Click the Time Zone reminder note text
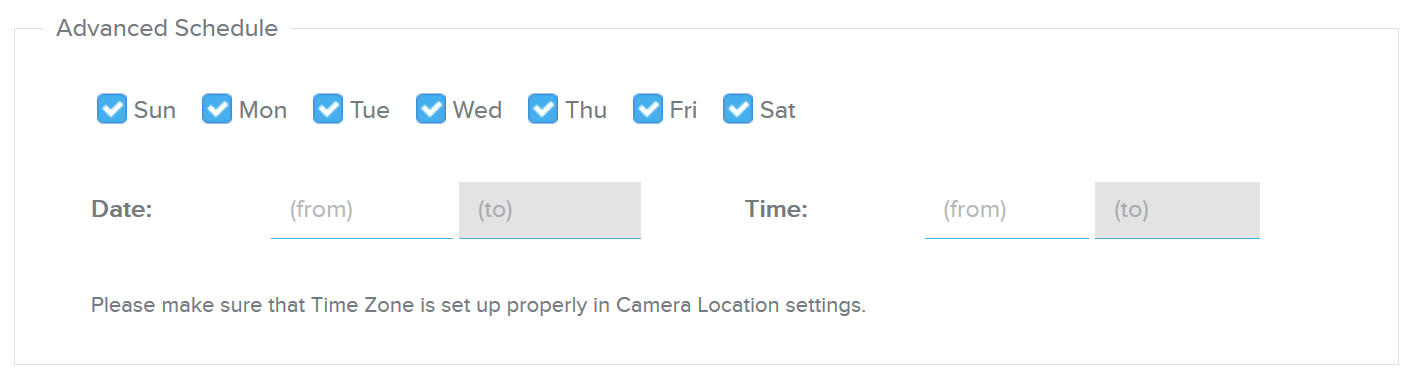The height and width of the screenshot is (382, 1426). [x=478, y=305]
